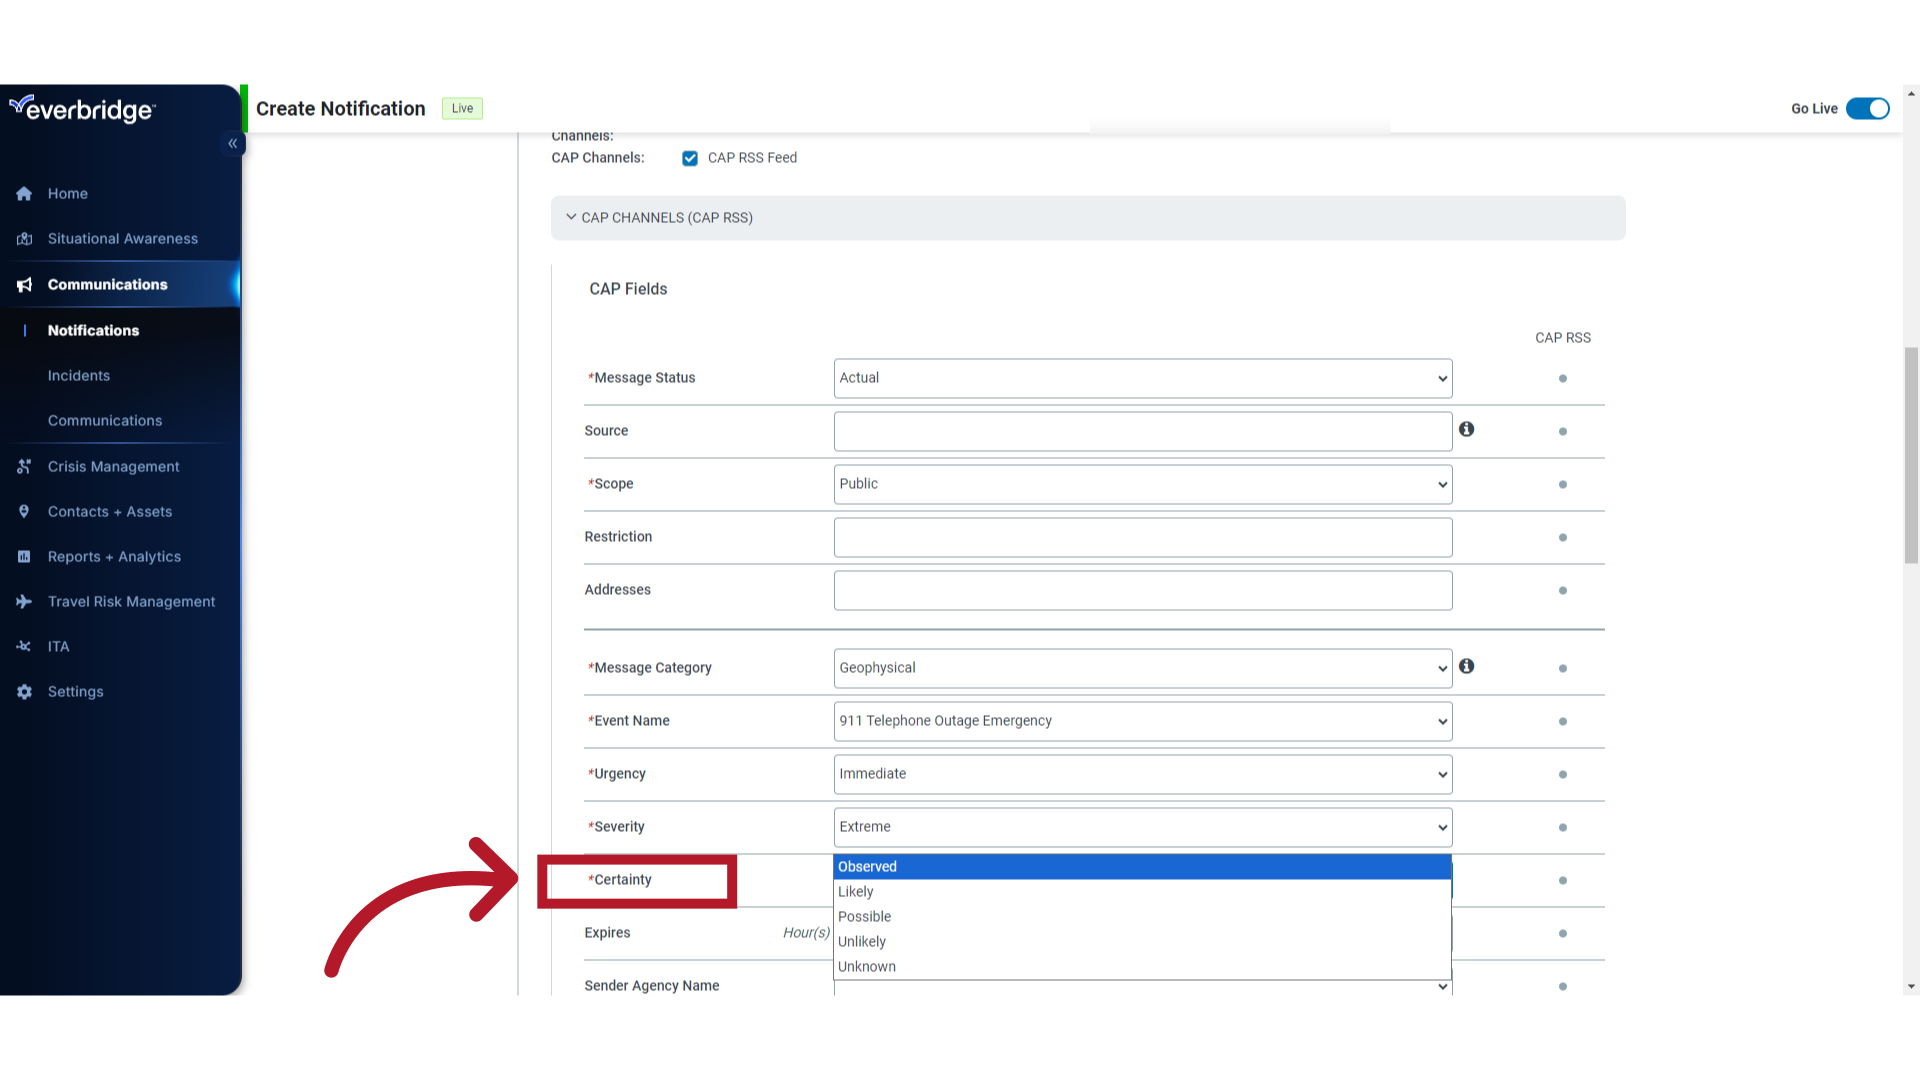Select the Reports + Analytics icon
Image resolution: width=1920 pixels, height=1080 pixels.
pos(24,555)
